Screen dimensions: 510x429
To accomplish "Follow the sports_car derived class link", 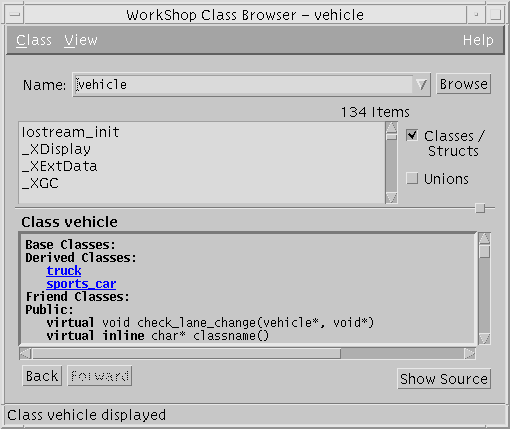I will 81,284.
